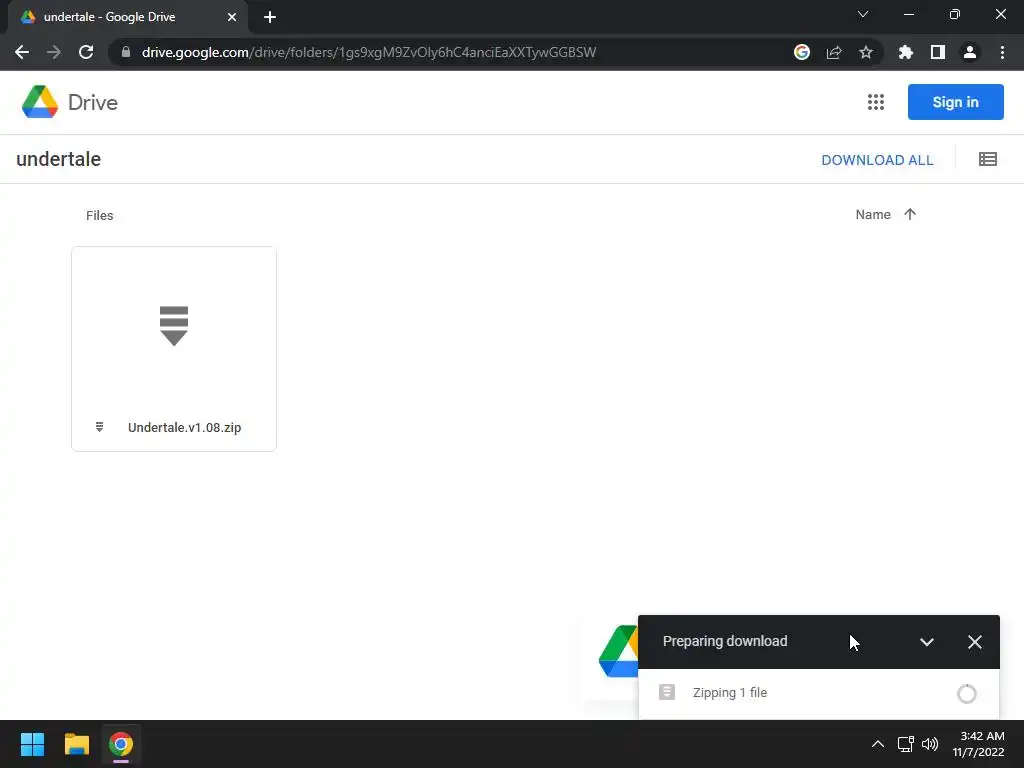This screenshot has height=768, width=1024.
Task: Click the address bar URL
Action: pyautogui.click(x=369, y=52)
